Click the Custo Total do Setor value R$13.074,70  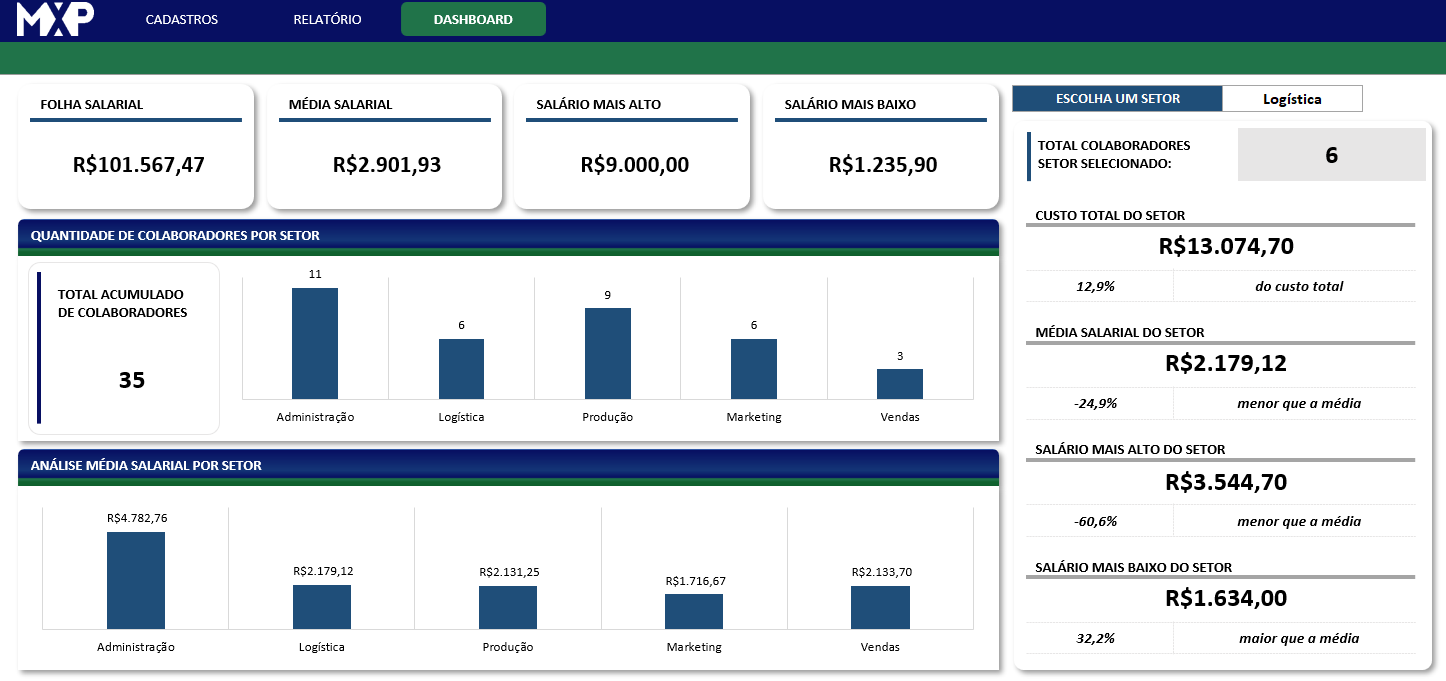point(1220,246)
